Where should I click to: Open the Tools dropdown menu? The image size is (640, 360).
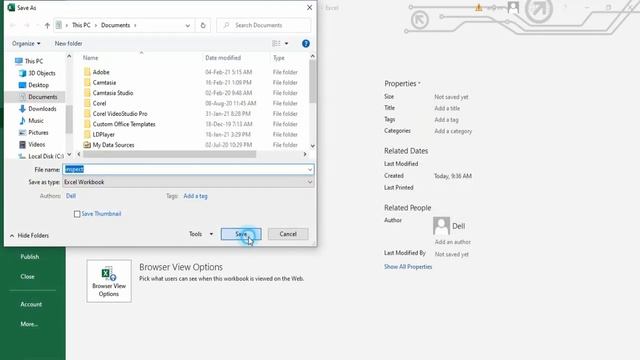pos(200,234)
